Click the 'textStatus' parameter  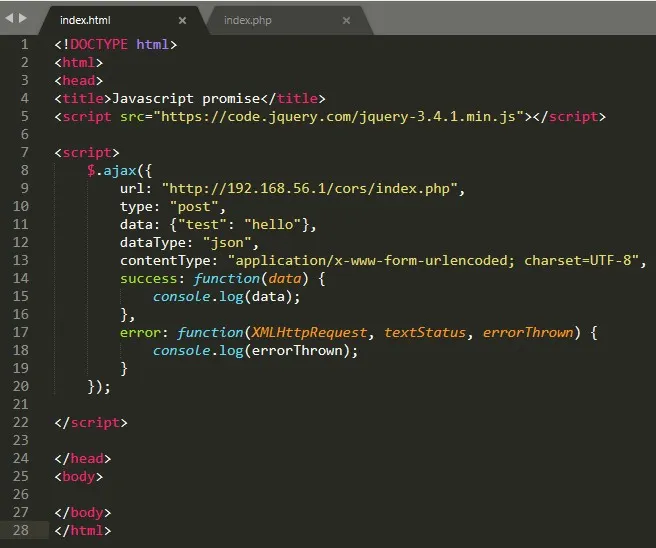tap(425, 333)
